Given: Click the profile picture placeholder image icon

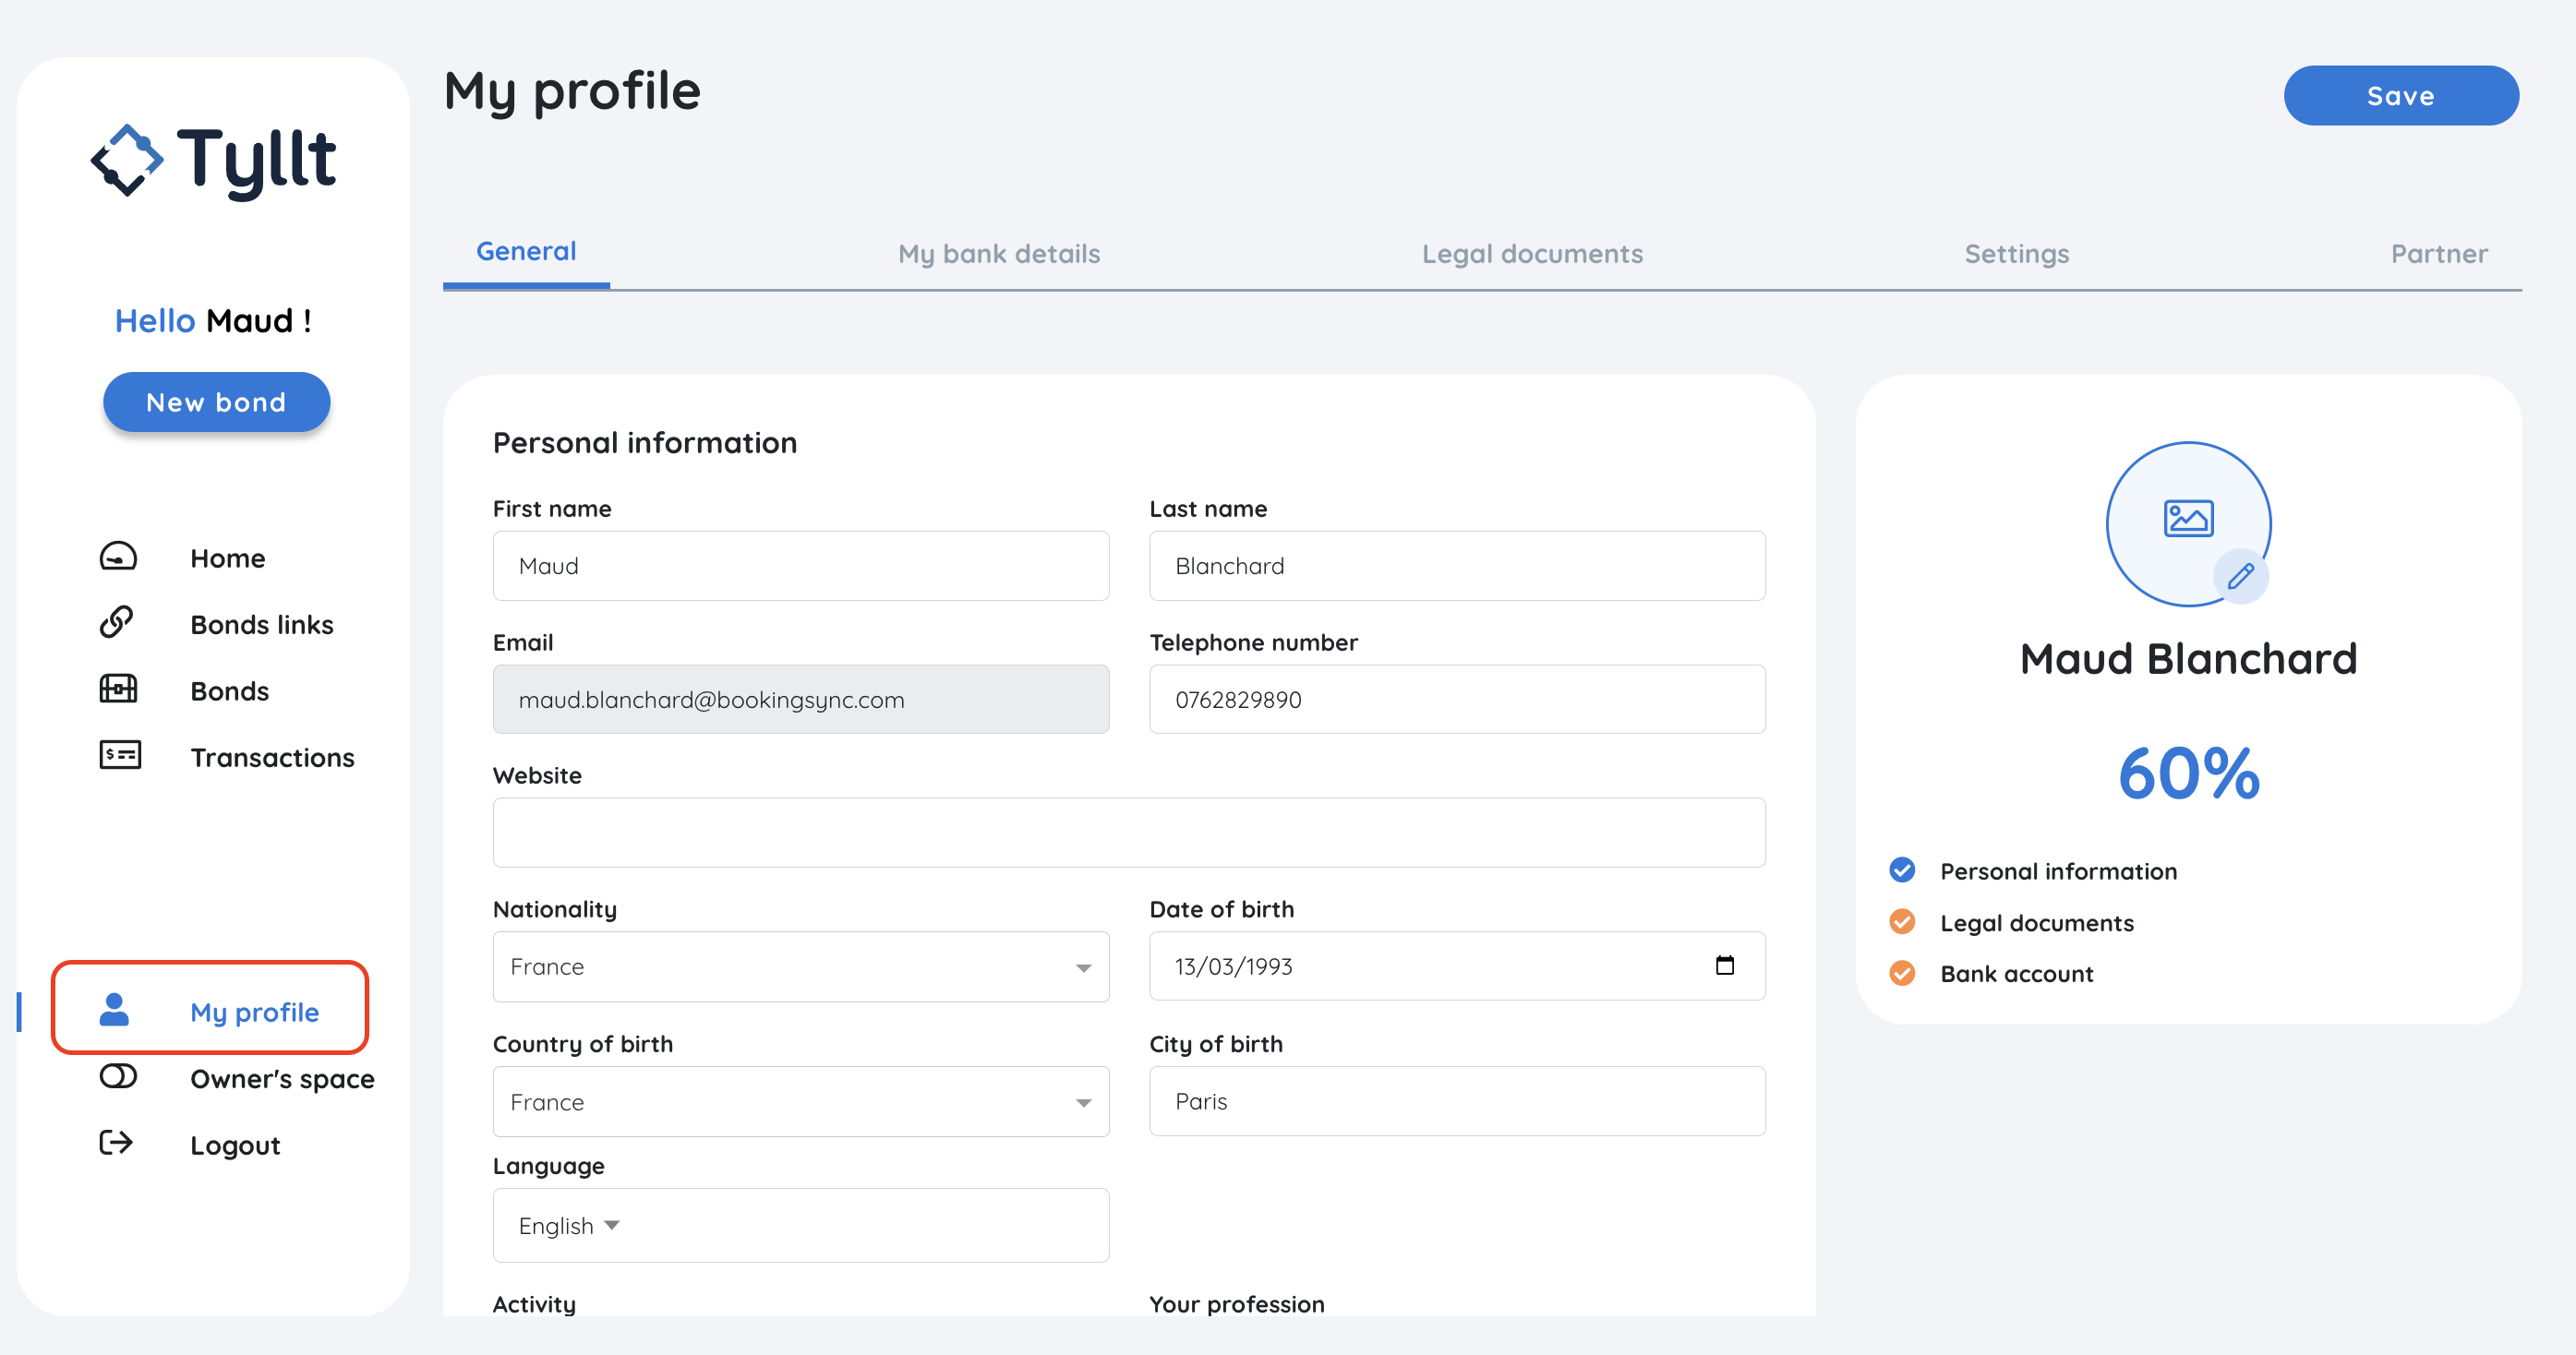Looking at the screenshot, I should point(2187,519).
